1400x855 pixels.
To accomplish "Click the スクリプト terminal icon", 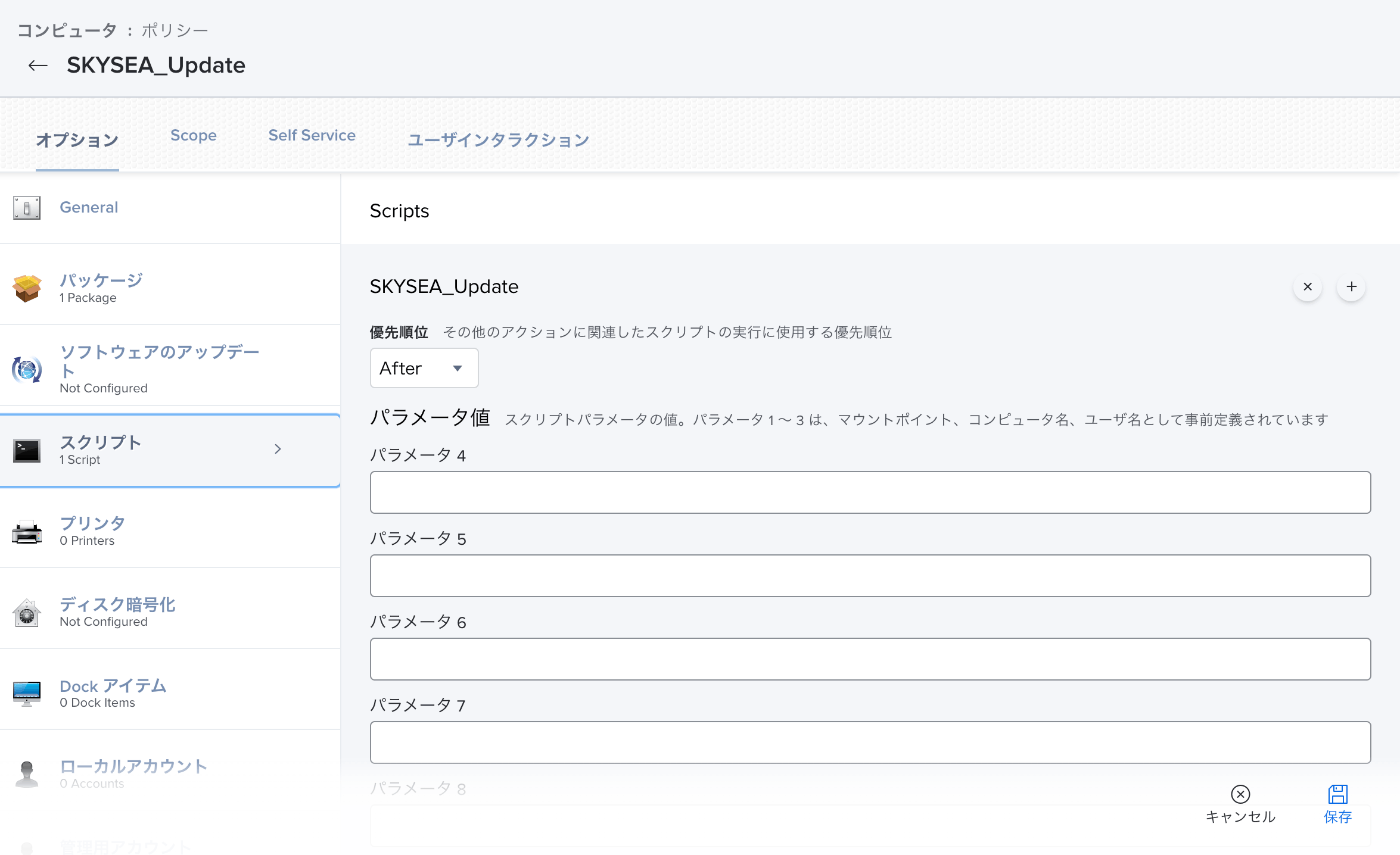I will pyautogui.click(x=27, y=451).
